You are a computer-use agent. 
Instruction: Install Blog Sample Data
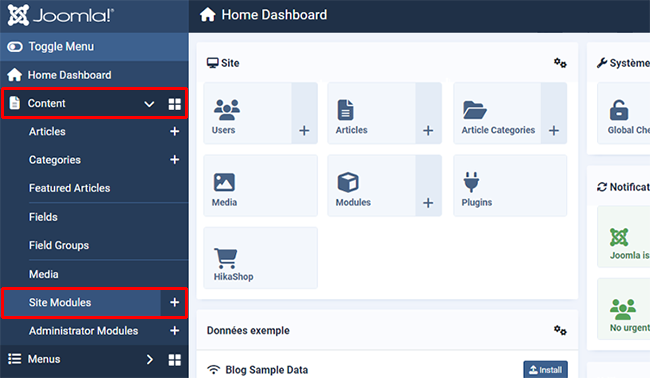pyautogui.click(x=546, y=369)
